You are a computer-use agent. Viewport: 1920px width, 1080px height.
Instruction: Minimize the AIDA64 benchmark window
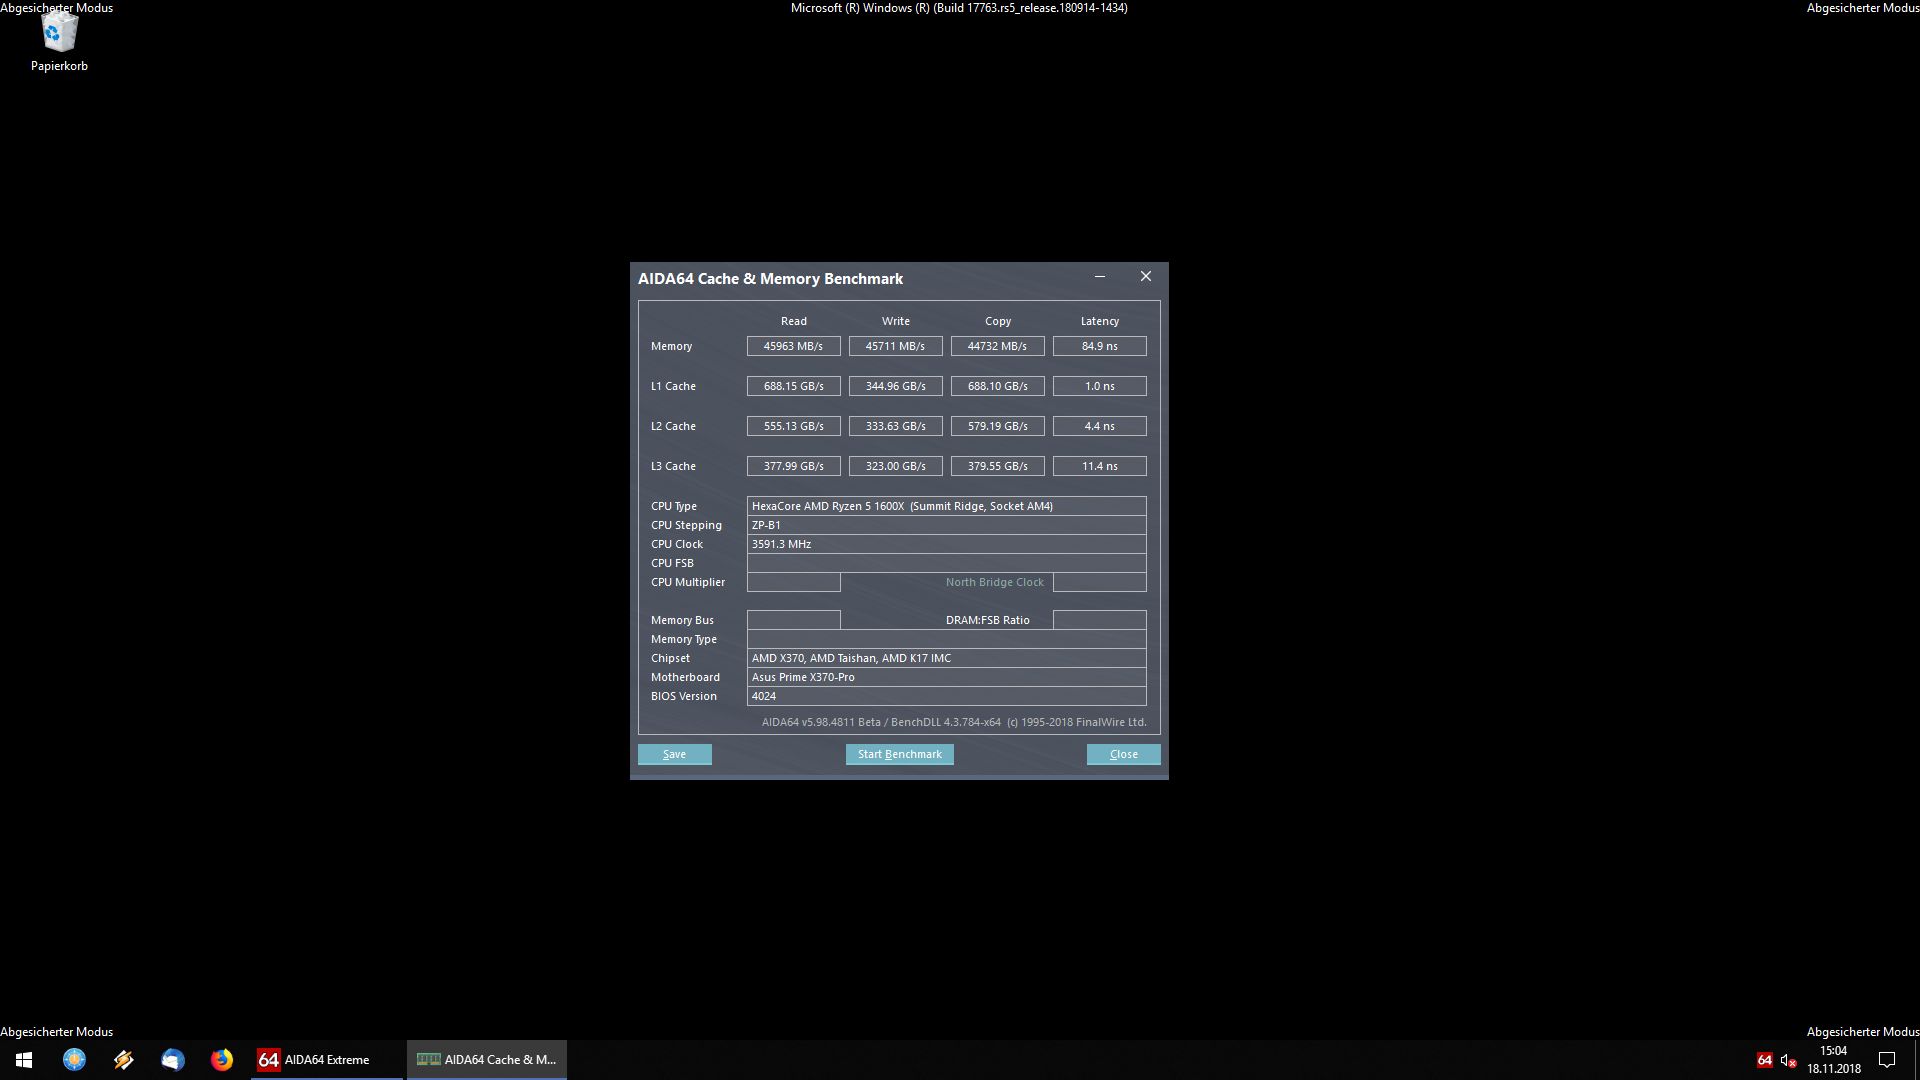(1099, 277)
